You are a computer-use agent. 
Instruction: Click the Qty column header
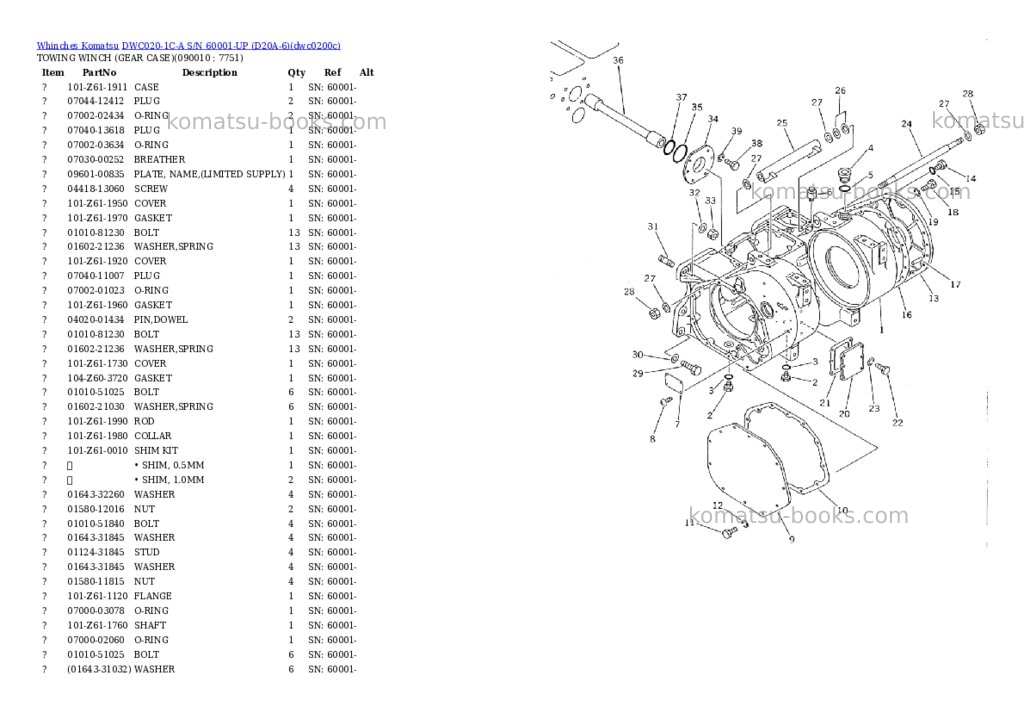point(296,72)
